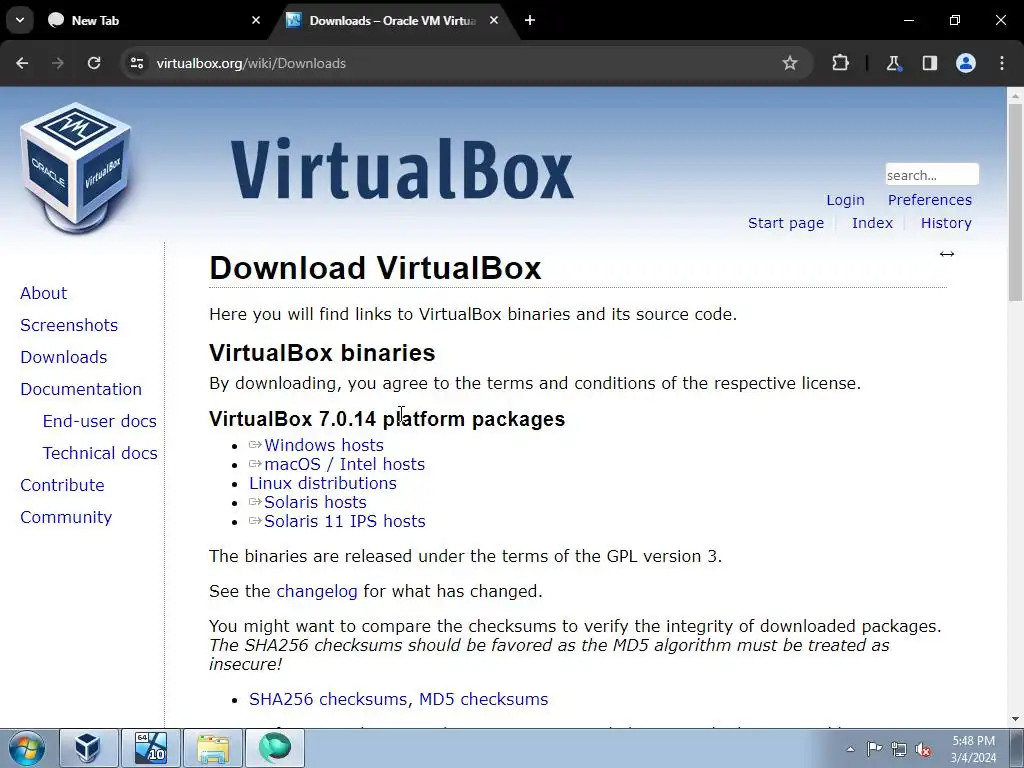Viewport: 1024px width, 768px height.
Task: Open the changelog link
Action: pos(317,591)
